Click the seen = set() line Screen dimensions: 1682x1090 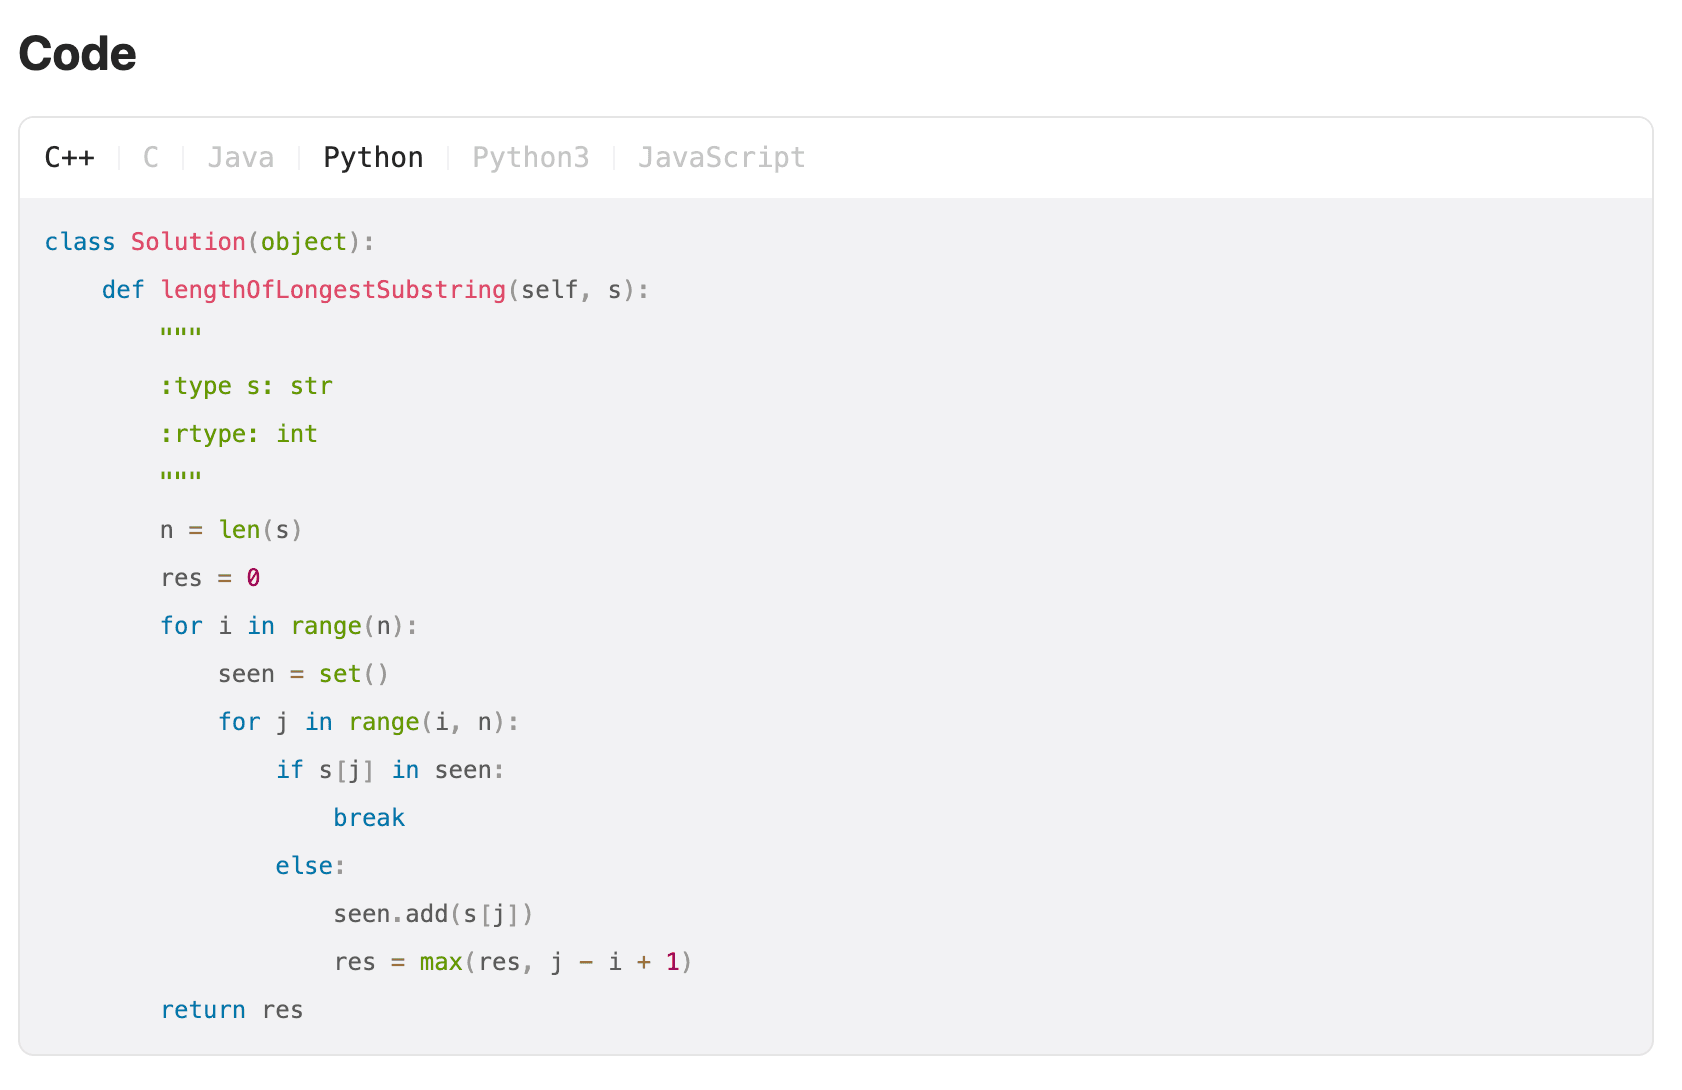303,674
